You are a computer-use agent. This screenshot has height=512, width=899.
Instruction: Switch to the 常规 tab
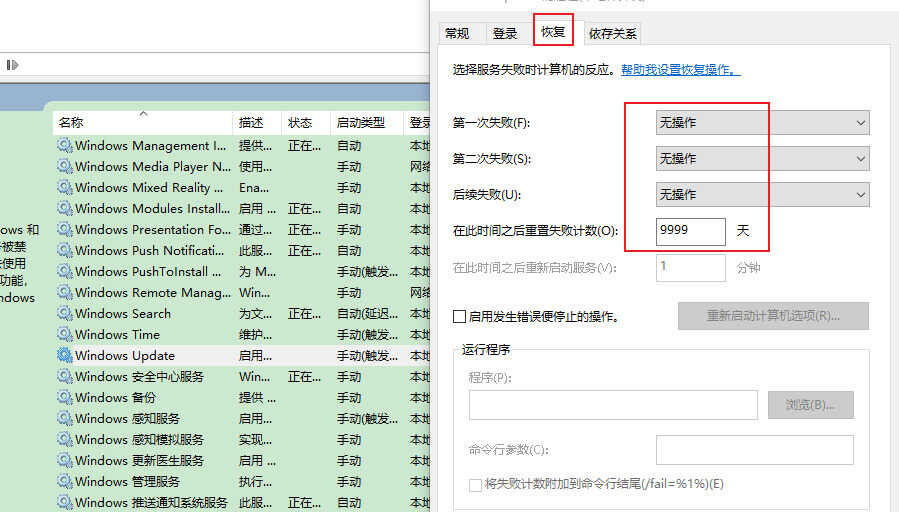[x=457, y=34]
